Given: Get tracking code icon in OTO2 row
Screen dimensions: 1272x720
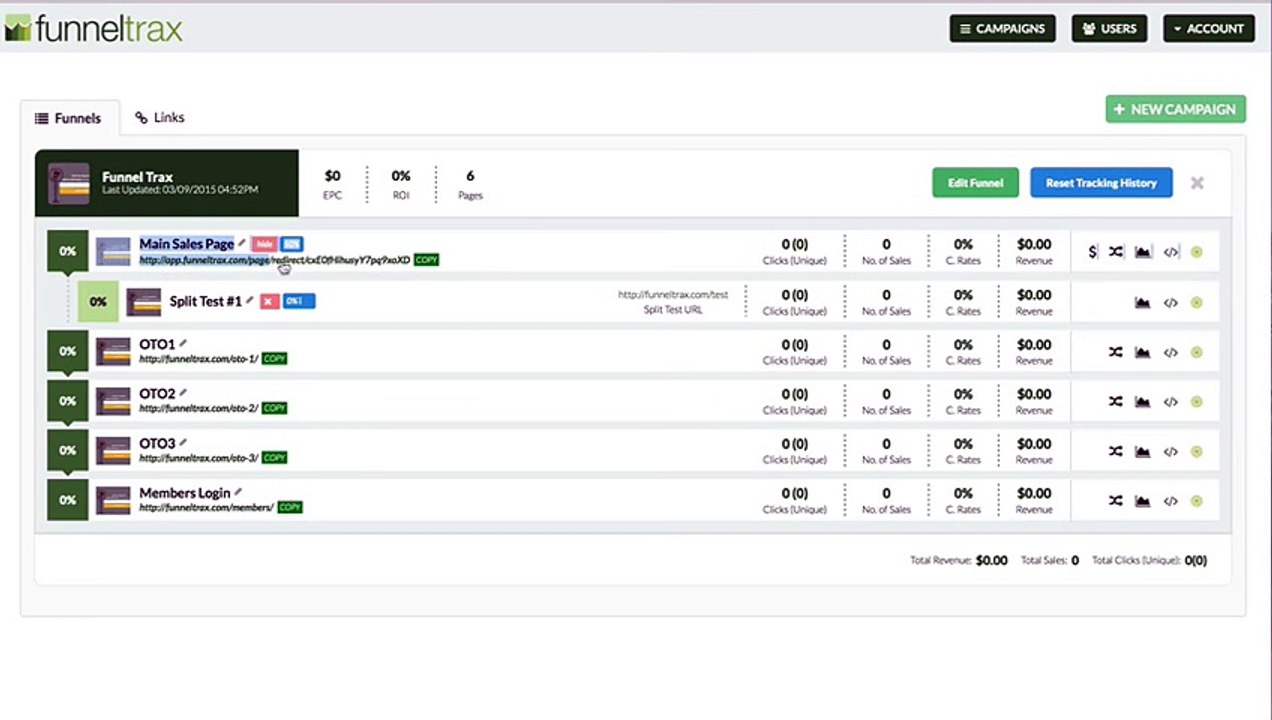Looking at the screenshot, I should (x=1171, y=402).
